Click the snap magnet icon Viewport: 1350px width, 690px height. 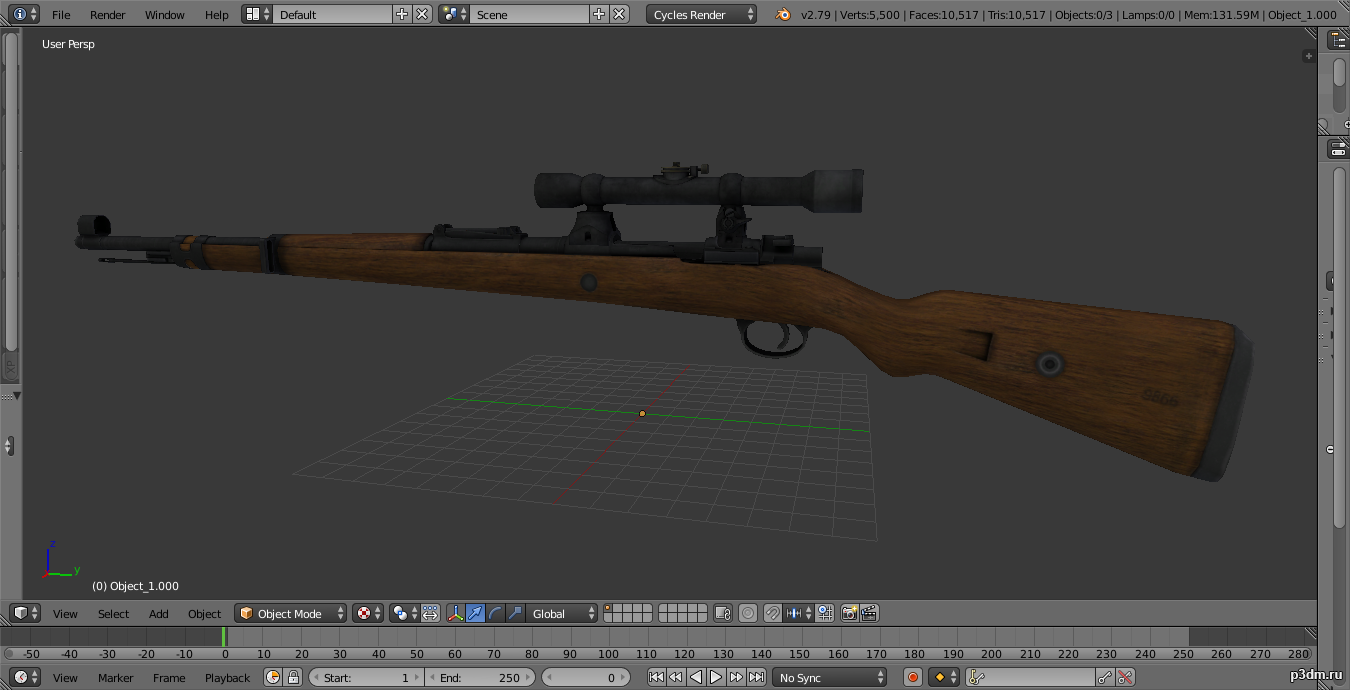pos(772,613)
